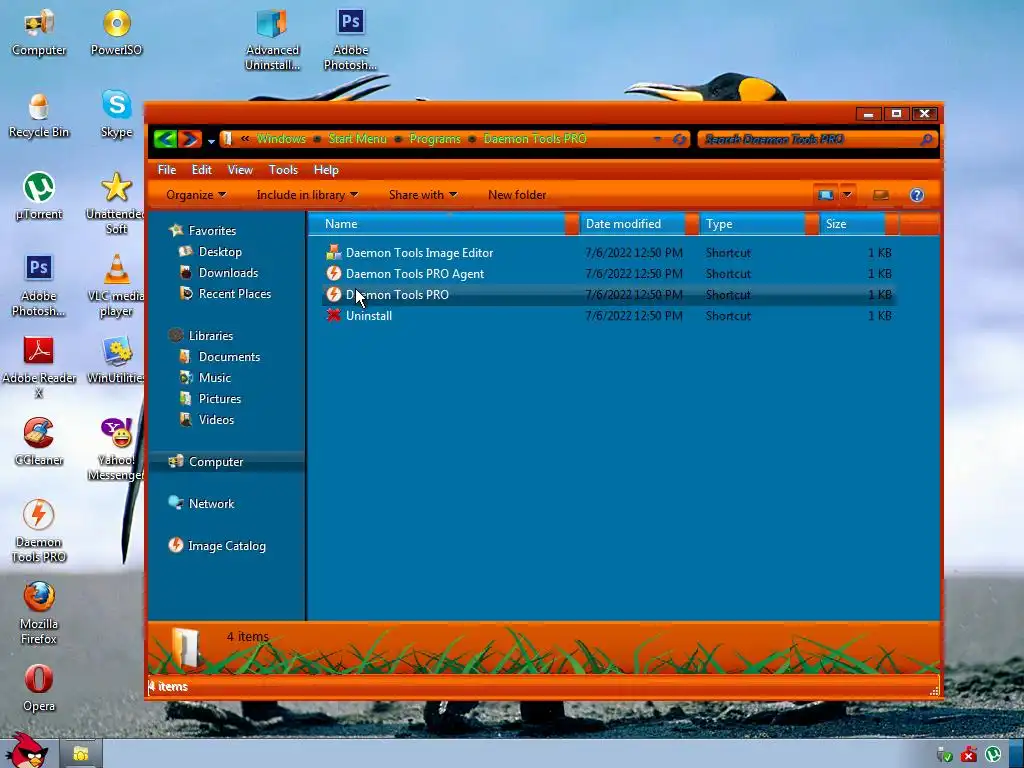Click the Forward navigation arrow in Explorer
The height and width of the screenshot is (768, 1024).
[189, 138]
